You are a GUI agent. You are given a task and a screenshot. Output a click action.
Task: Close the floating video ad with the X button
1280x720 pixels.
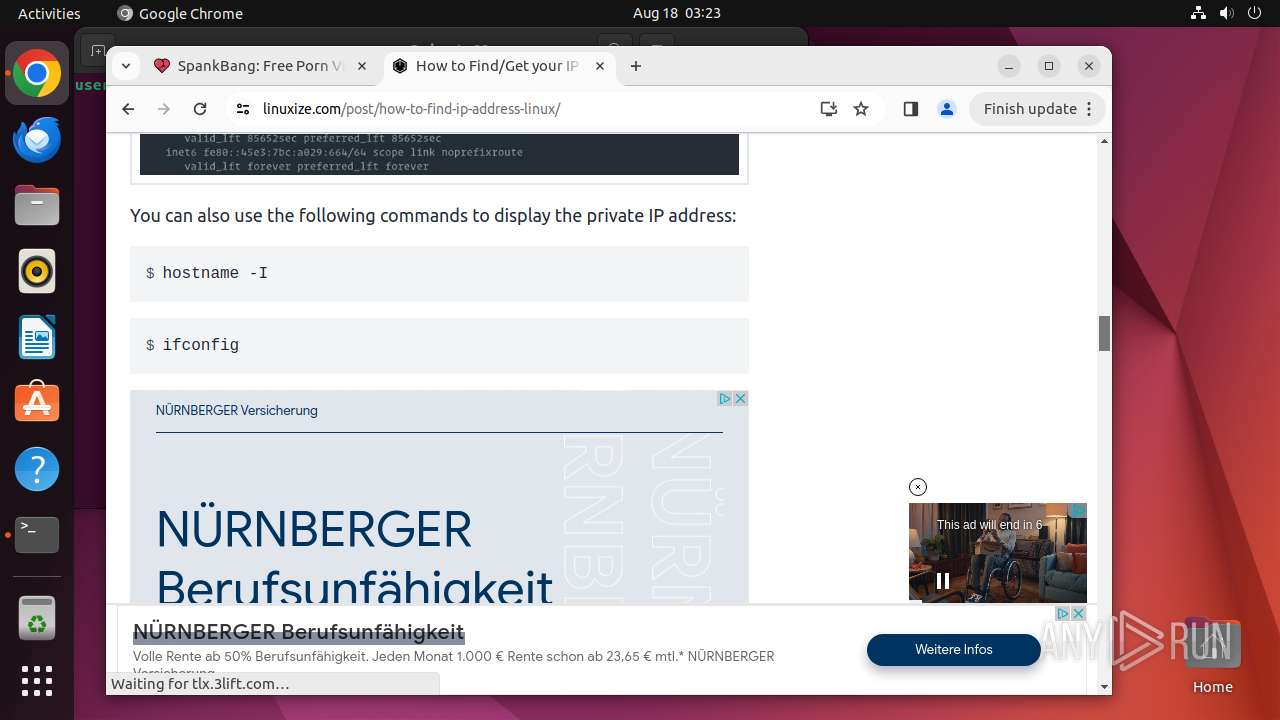[x=918, y=487]
